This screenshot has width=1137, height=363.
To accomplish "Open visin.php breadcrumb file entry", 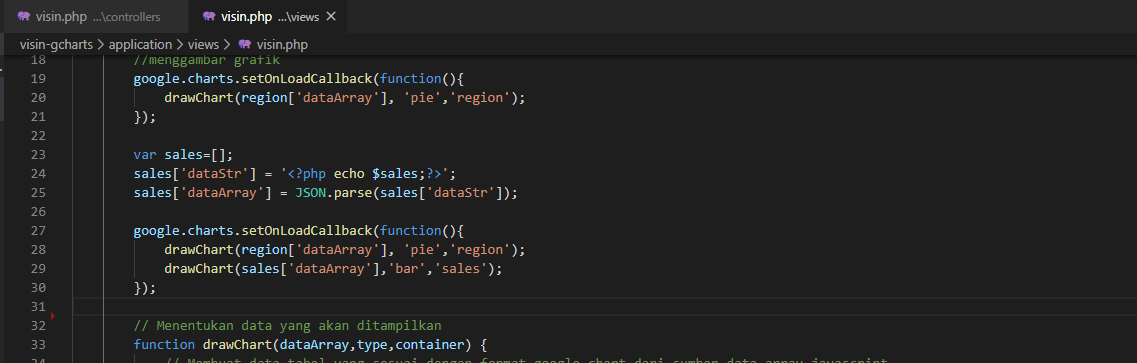I will pyautogui.click(x=282, y=44).
